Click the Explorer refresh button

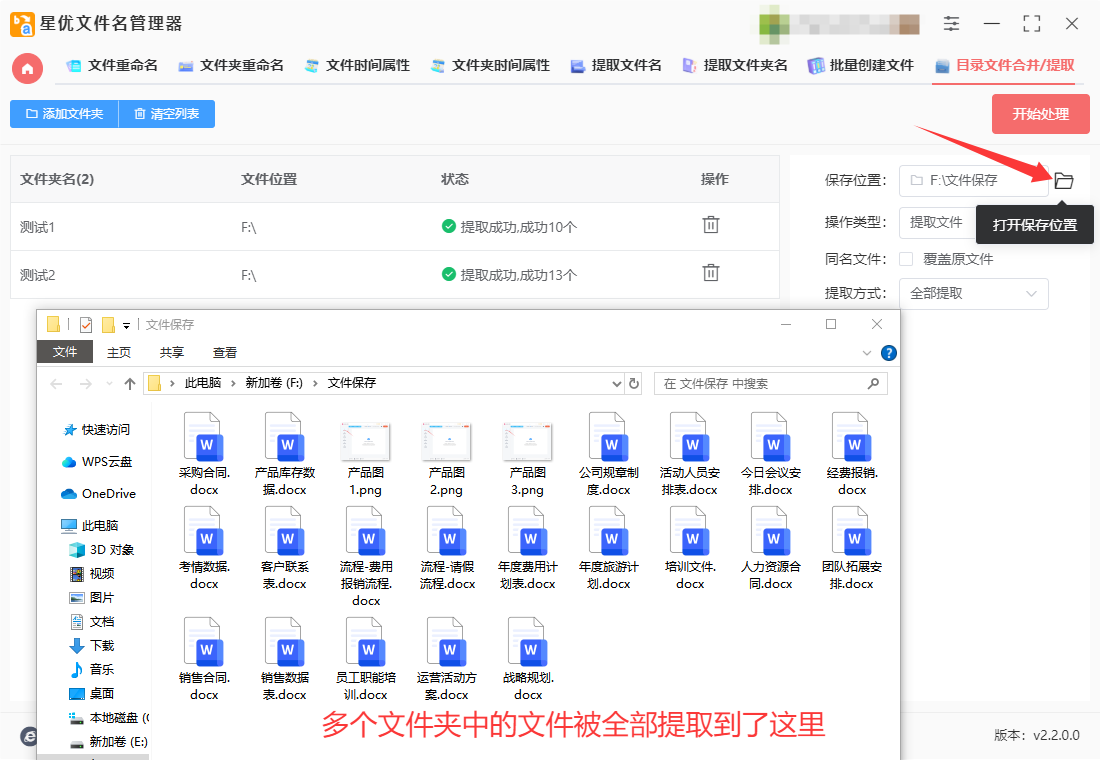pos(634,383)
